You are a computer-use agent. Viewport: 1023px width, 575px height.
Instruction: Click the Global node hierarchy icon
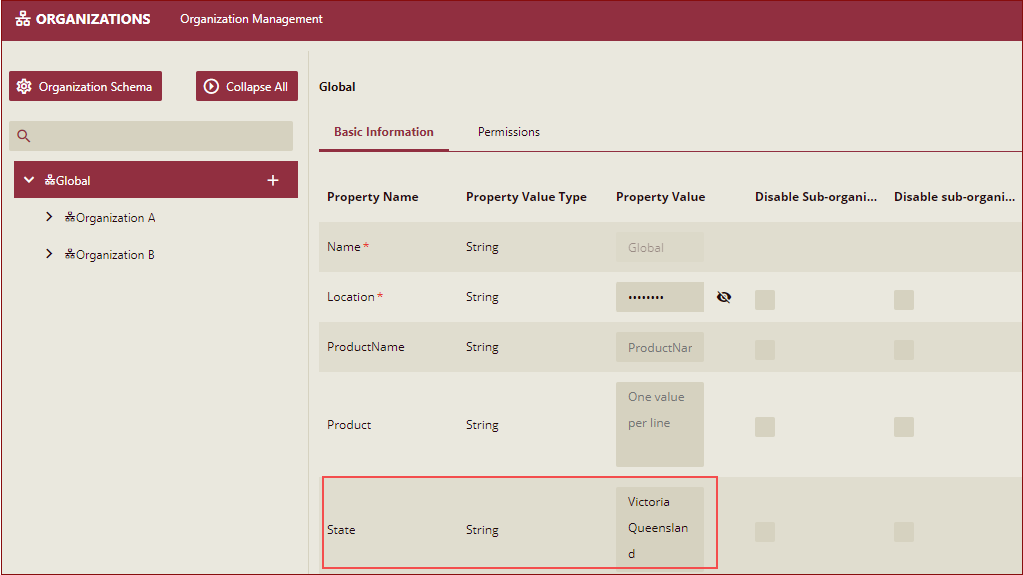(50, 181)
